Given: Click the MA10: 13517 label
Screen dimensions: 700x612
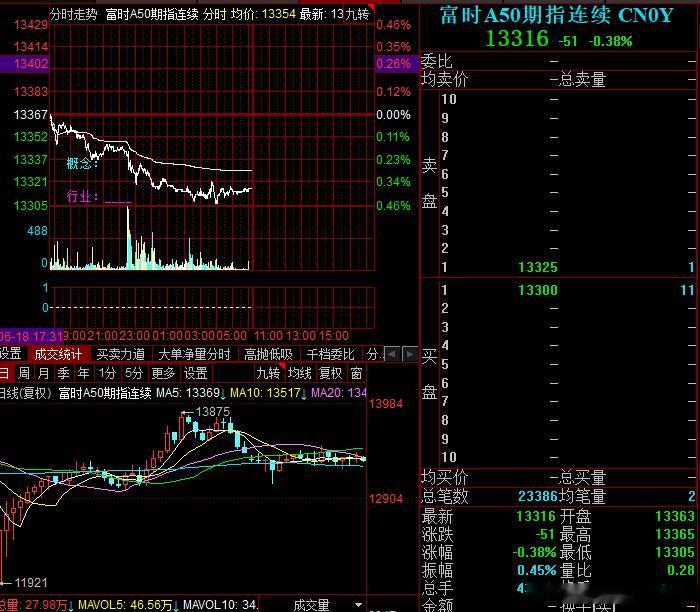Looking at the screenshot, I should 266,393.
